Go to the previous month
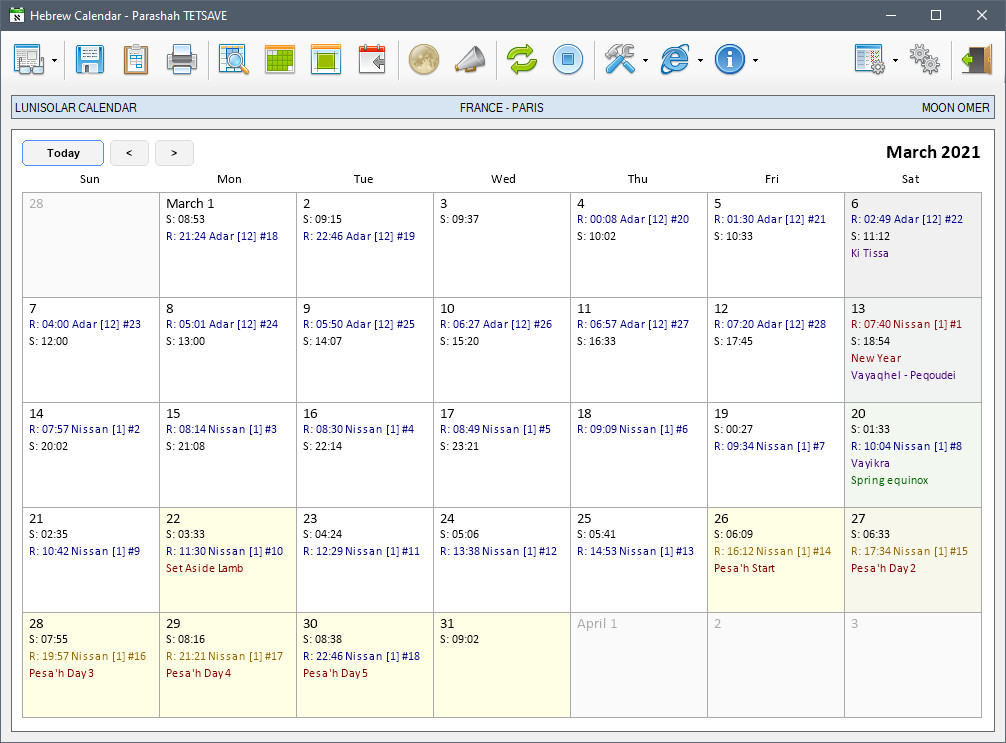Screen dimensions: 1006x743 pyautogui.click(x=130, y=153)
